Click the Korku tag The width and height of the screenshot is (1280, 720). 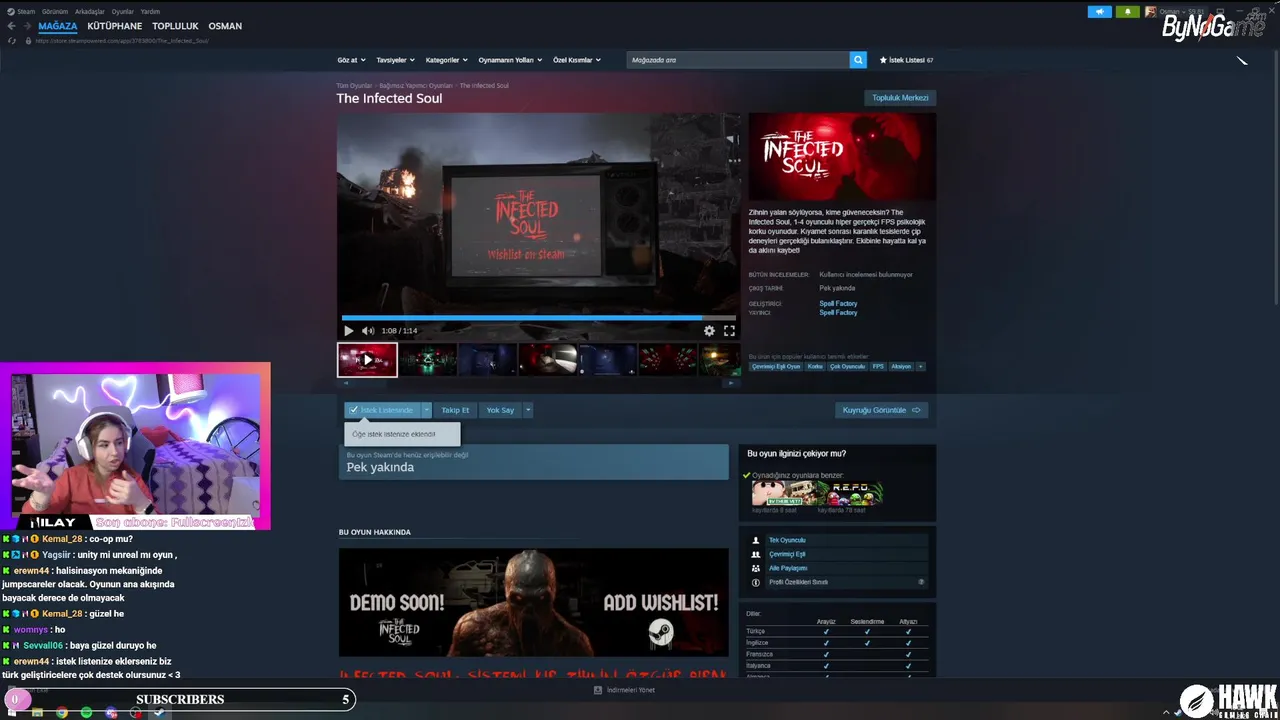815,366
